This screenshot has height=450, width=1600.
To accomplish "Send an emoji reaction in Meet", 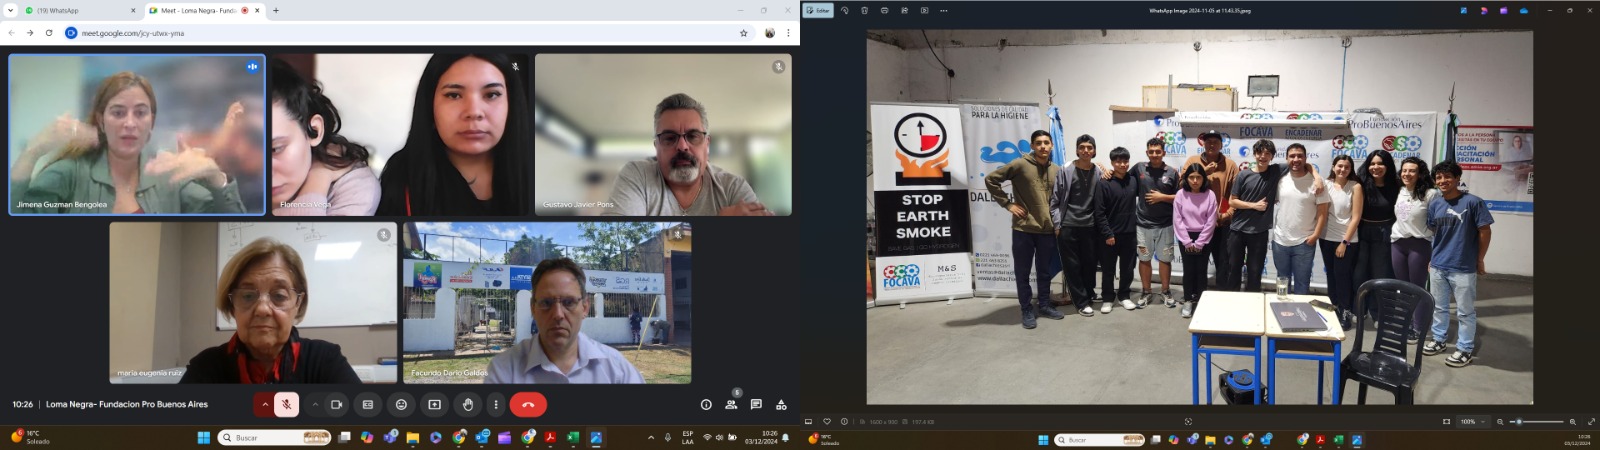I will (401, 405).
